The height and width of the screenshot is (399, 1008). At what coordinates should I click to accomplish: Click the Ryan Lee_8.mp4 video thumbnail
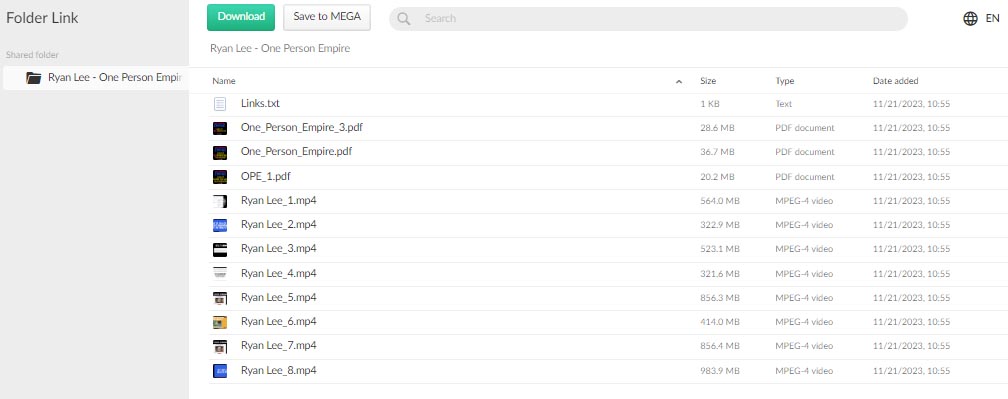click(x=220, y=371)
